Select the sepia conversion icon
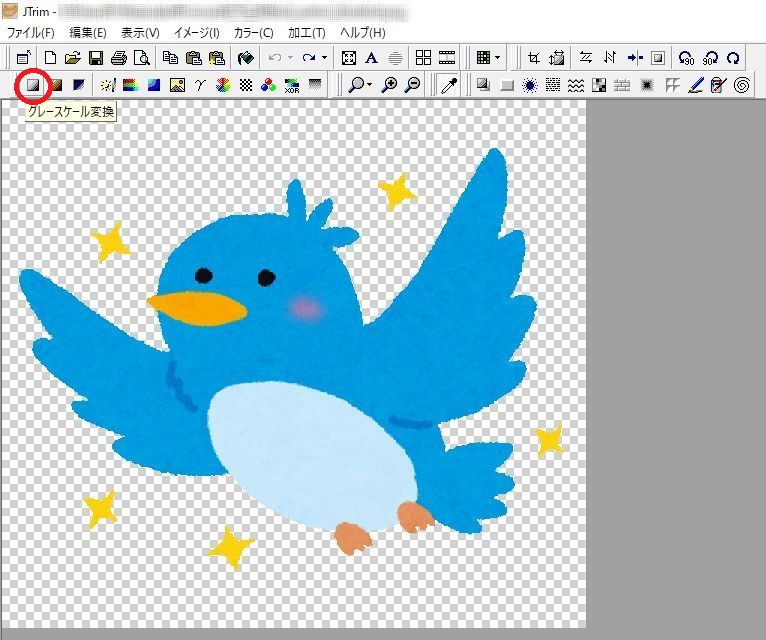 [57, 86]
